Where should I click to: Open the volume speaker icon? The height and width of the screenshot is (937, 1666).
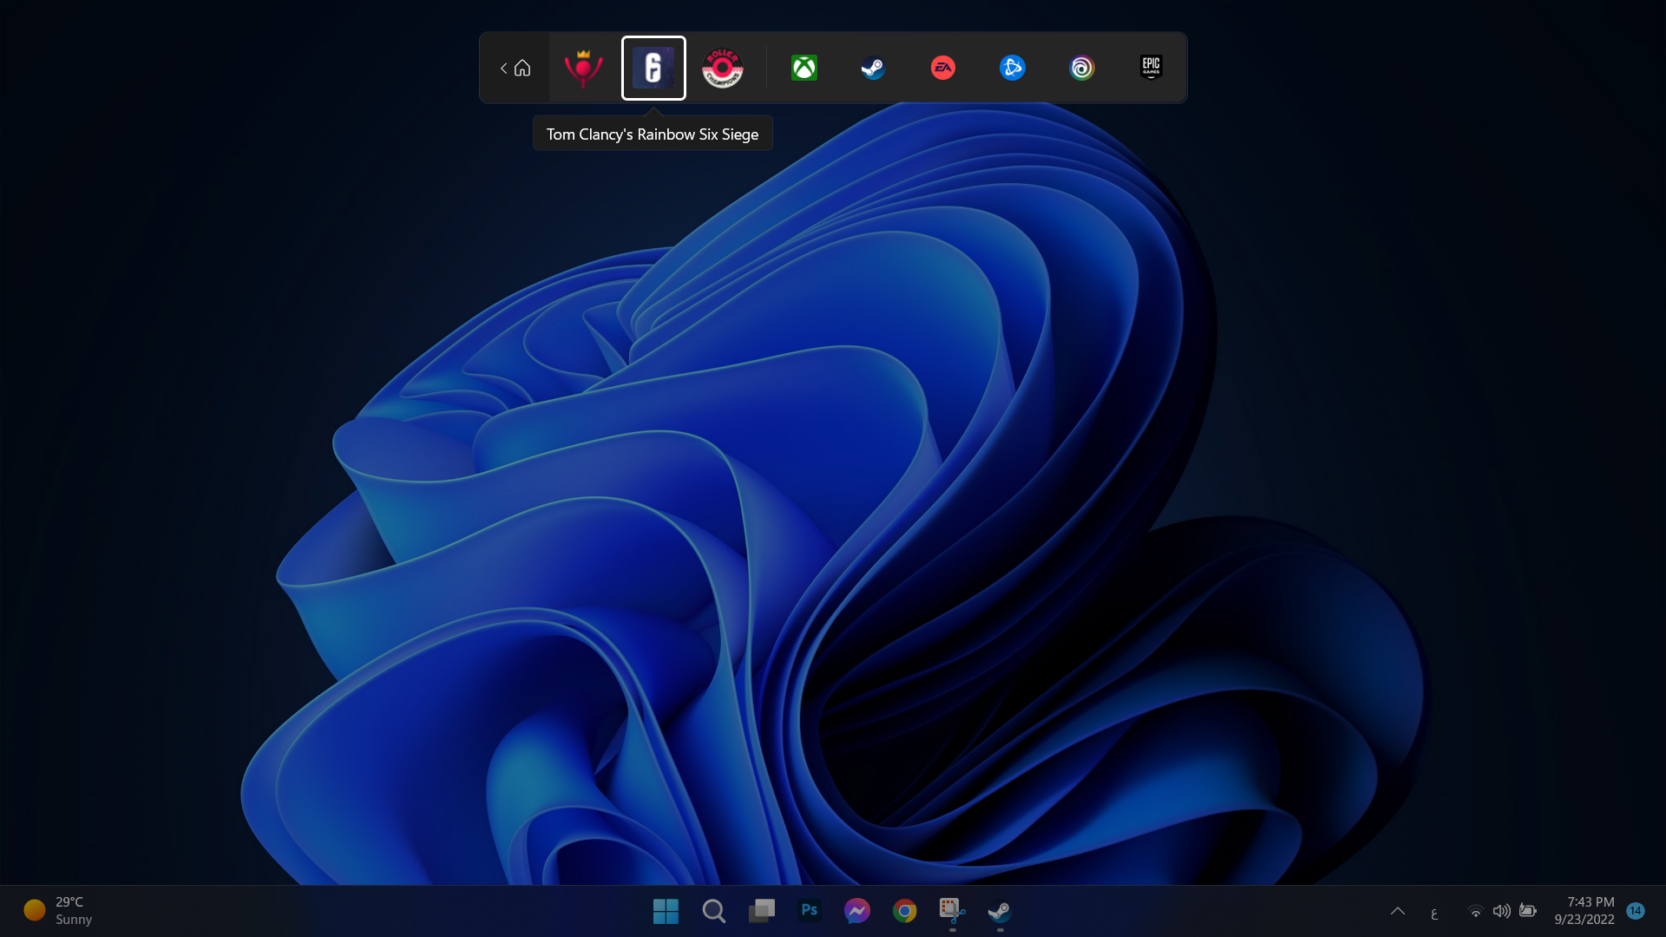1501,911
